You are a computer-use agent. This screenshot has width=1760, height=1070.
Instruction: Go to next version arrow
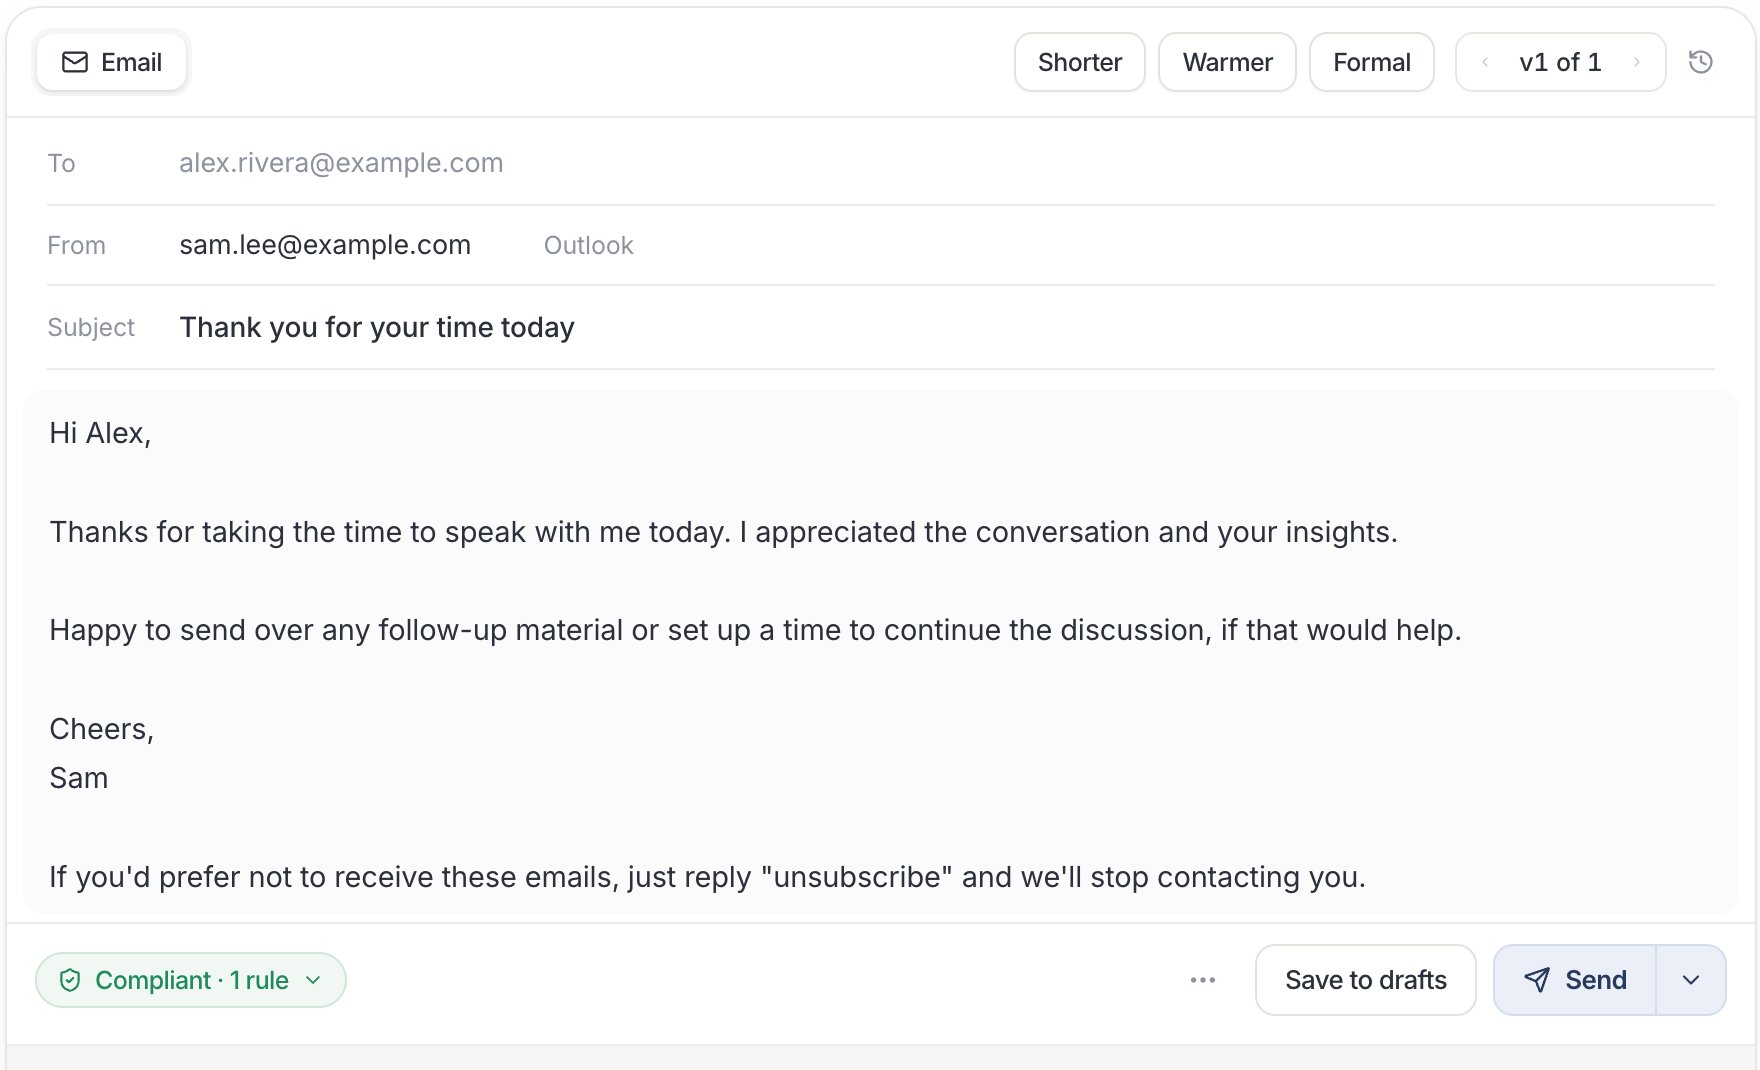tap(1637, 62)
